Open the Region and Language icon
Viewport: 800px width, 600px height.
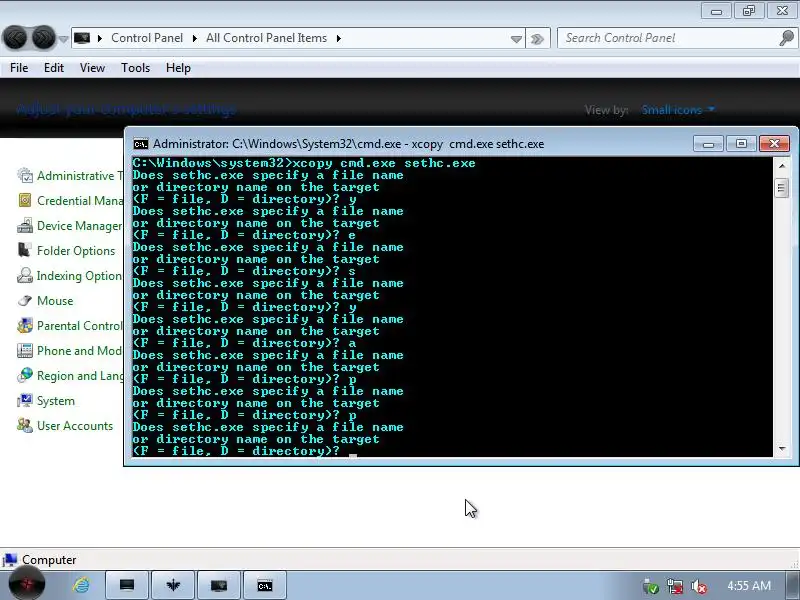pyautogui.click(x=24, y=376)
